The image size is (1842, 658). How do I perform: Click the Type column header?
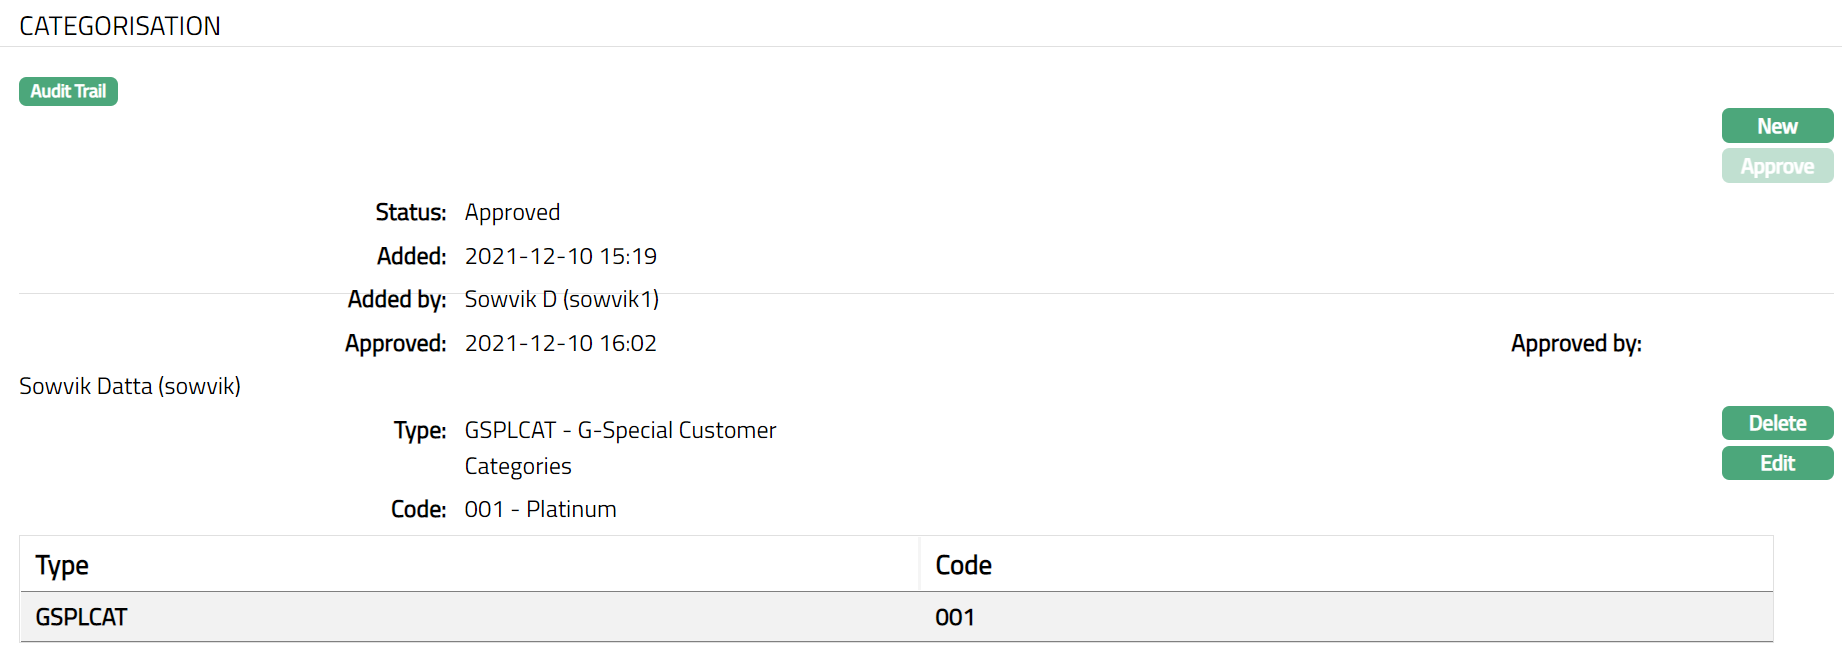pyautogui.click(x=62, y=565)
